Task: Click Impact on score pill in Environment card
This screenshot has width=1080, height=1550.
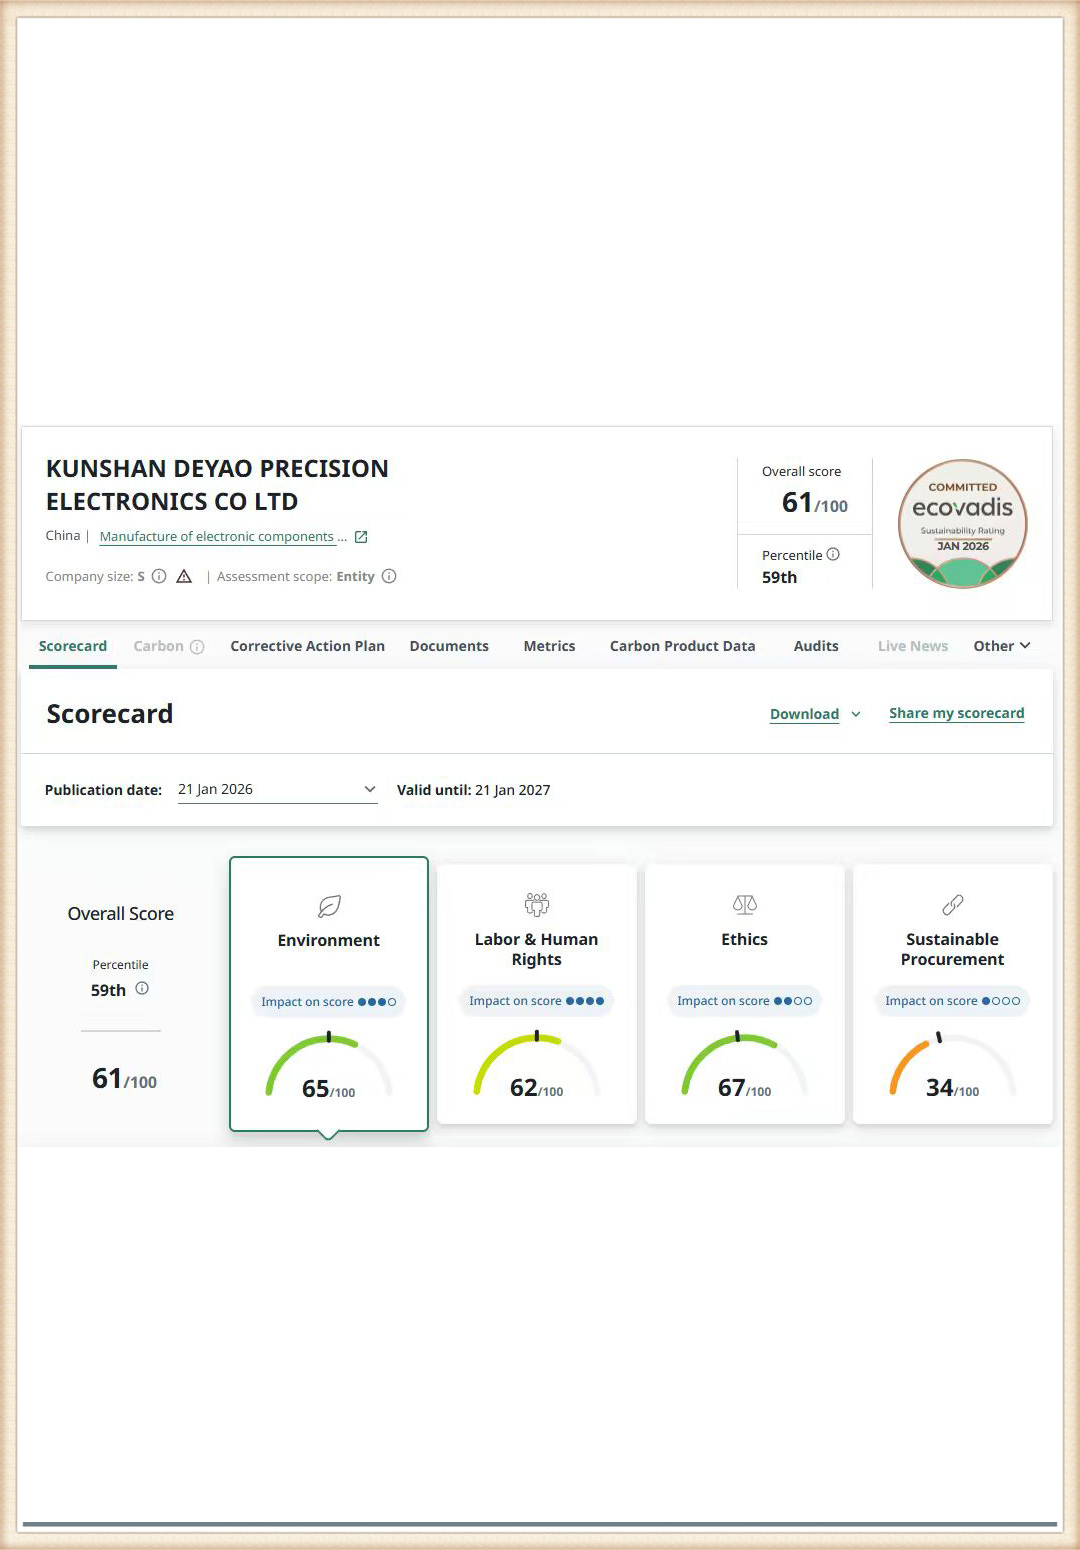Action: [x=329, y=1002]
